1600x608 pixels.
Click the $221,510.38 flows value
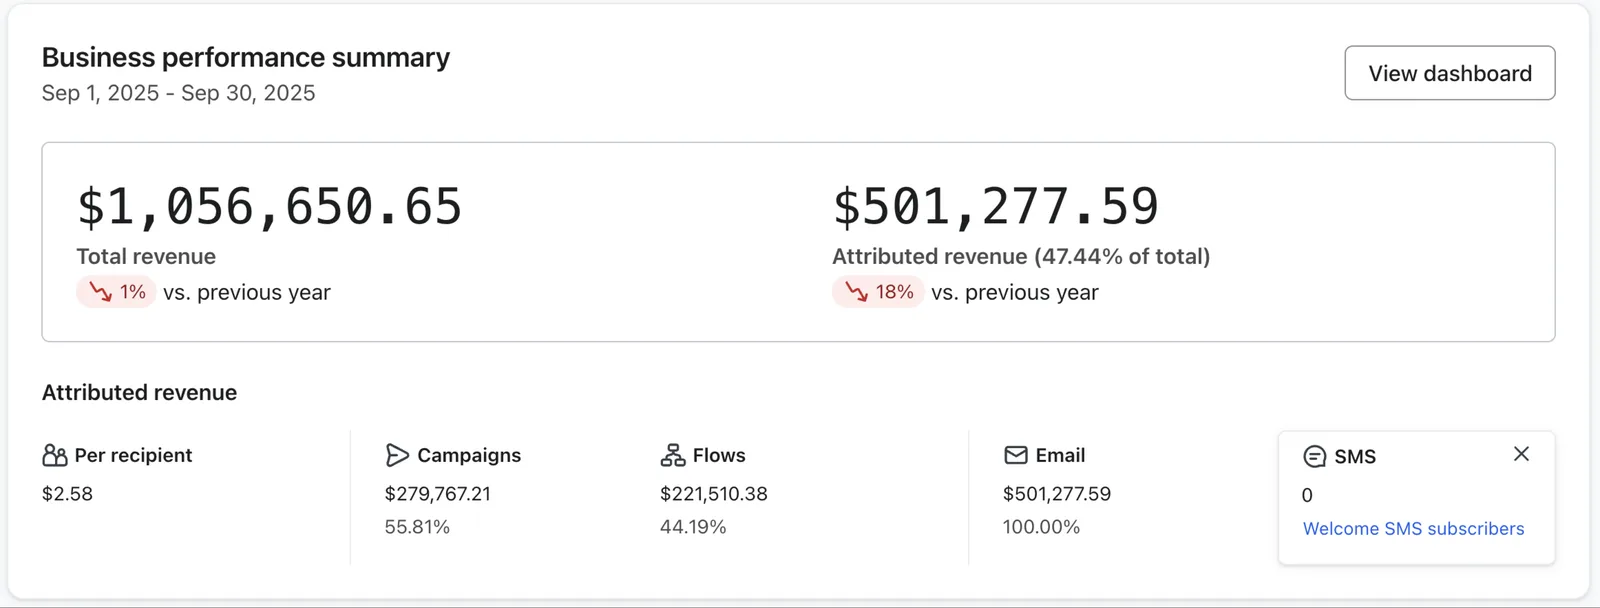click(714, 494)
